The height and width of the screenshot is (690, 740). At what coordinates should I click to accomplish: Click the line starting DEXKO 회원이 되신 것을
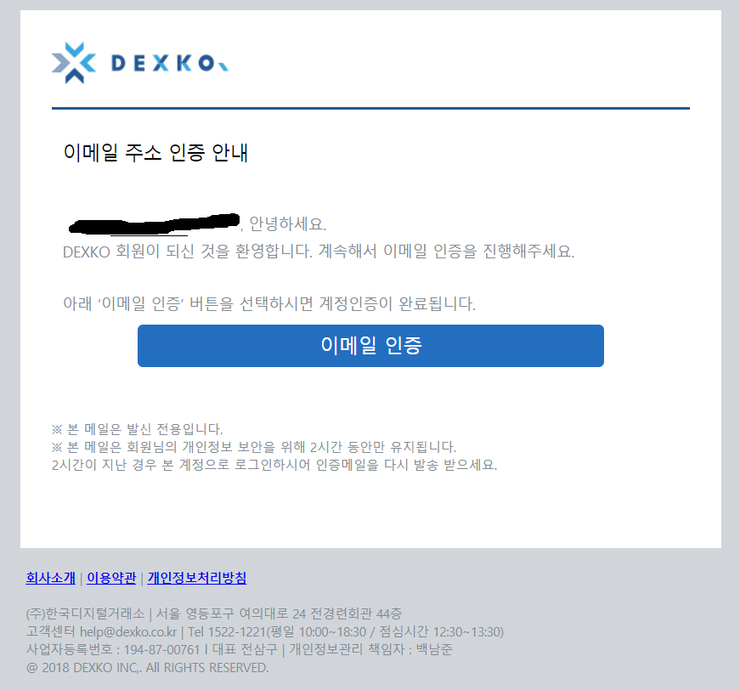click(319, 251)
